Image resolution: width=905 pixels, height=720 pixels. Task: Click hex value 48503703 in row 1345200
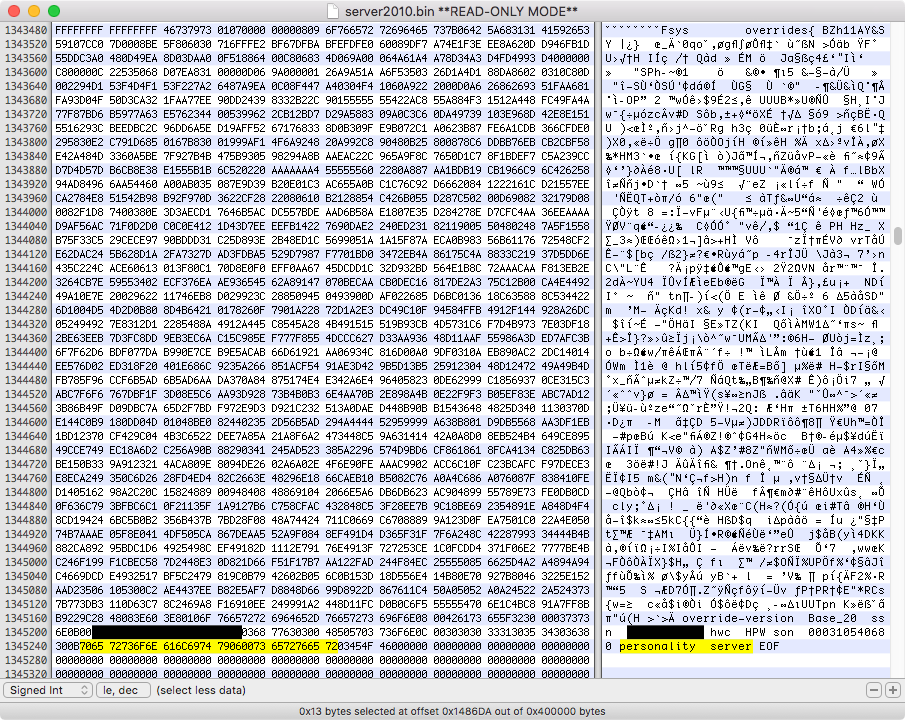349,632
